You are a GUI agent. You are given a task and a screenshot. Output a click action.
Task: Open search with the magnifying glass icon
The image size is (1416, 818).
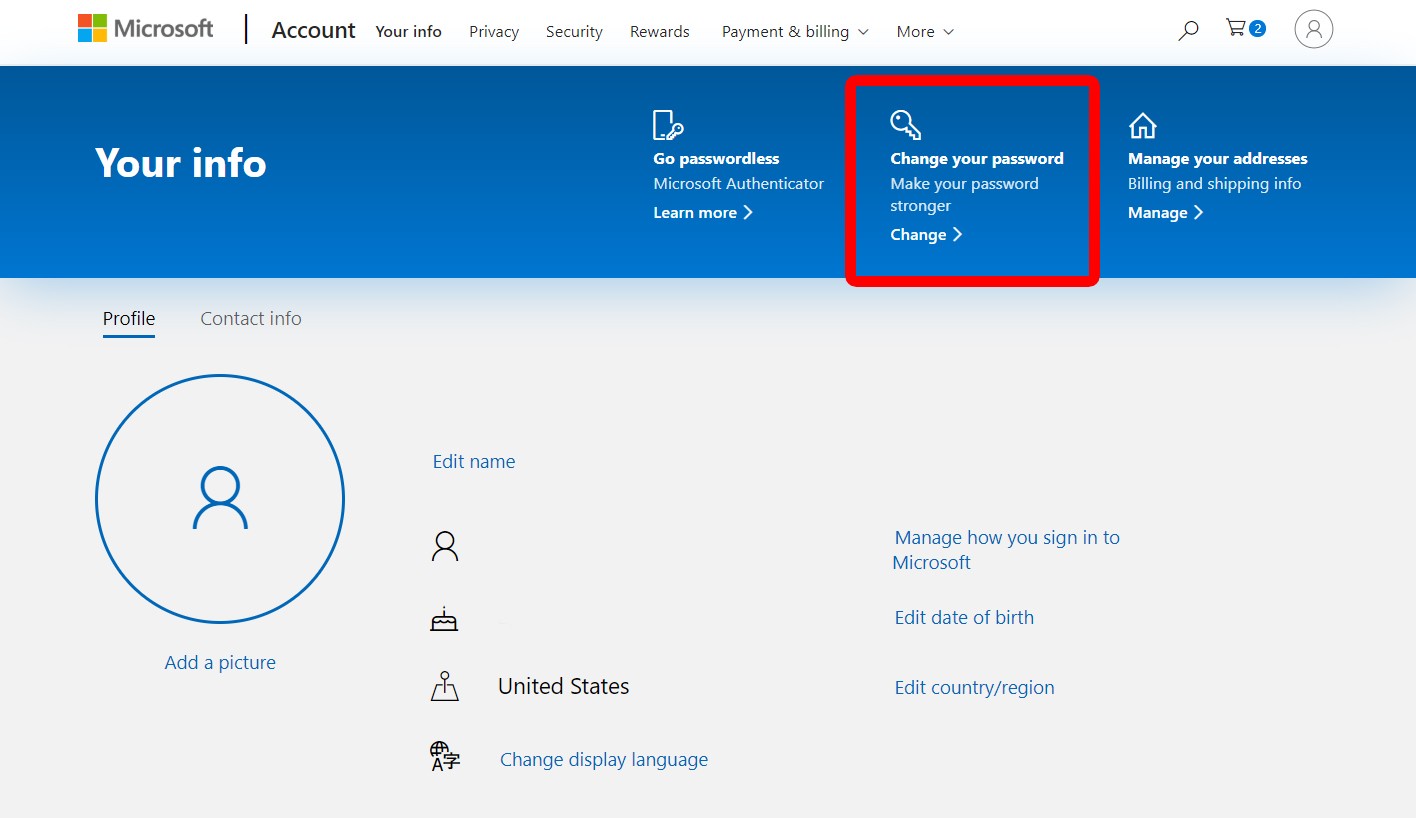(1187, 31)
